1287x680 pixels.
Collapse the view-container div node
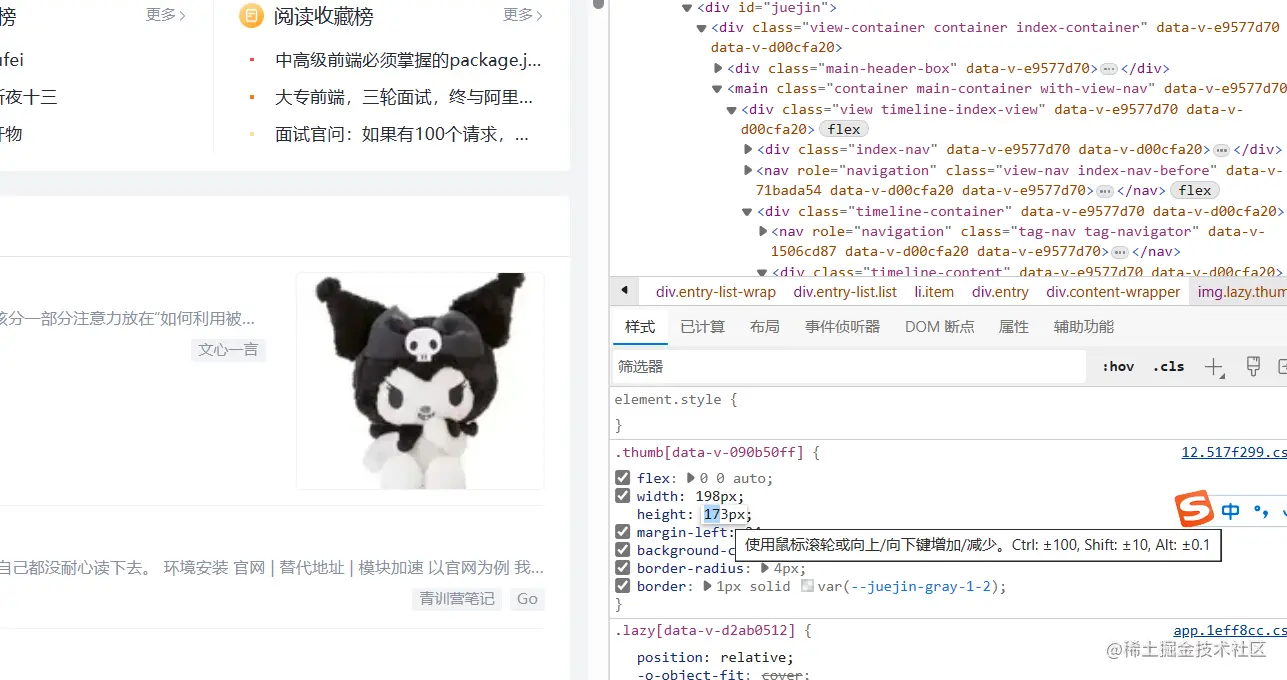(702, 28)
